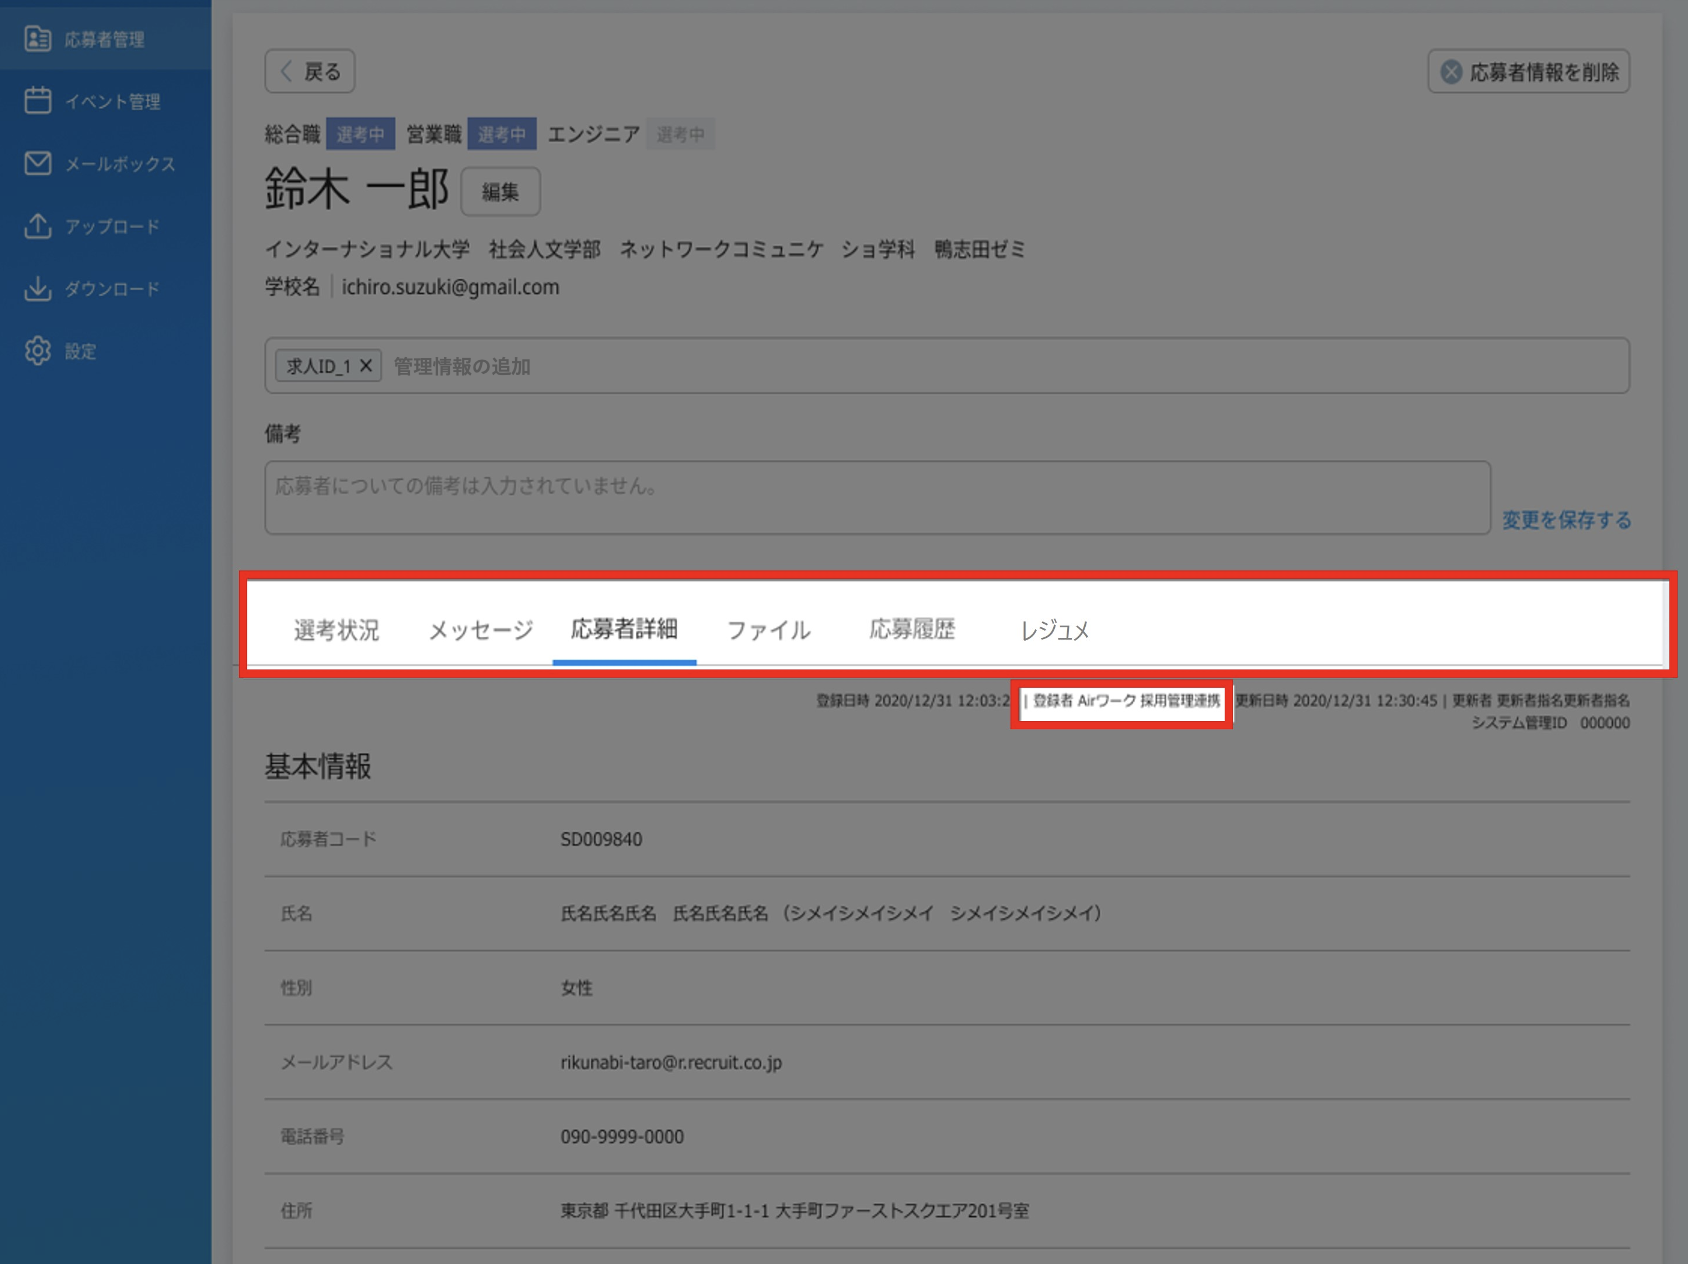The height and width of the screenshot is (1264, 1688).
Task: Focus the 備考 notes text area
Action: coord(878,497)
